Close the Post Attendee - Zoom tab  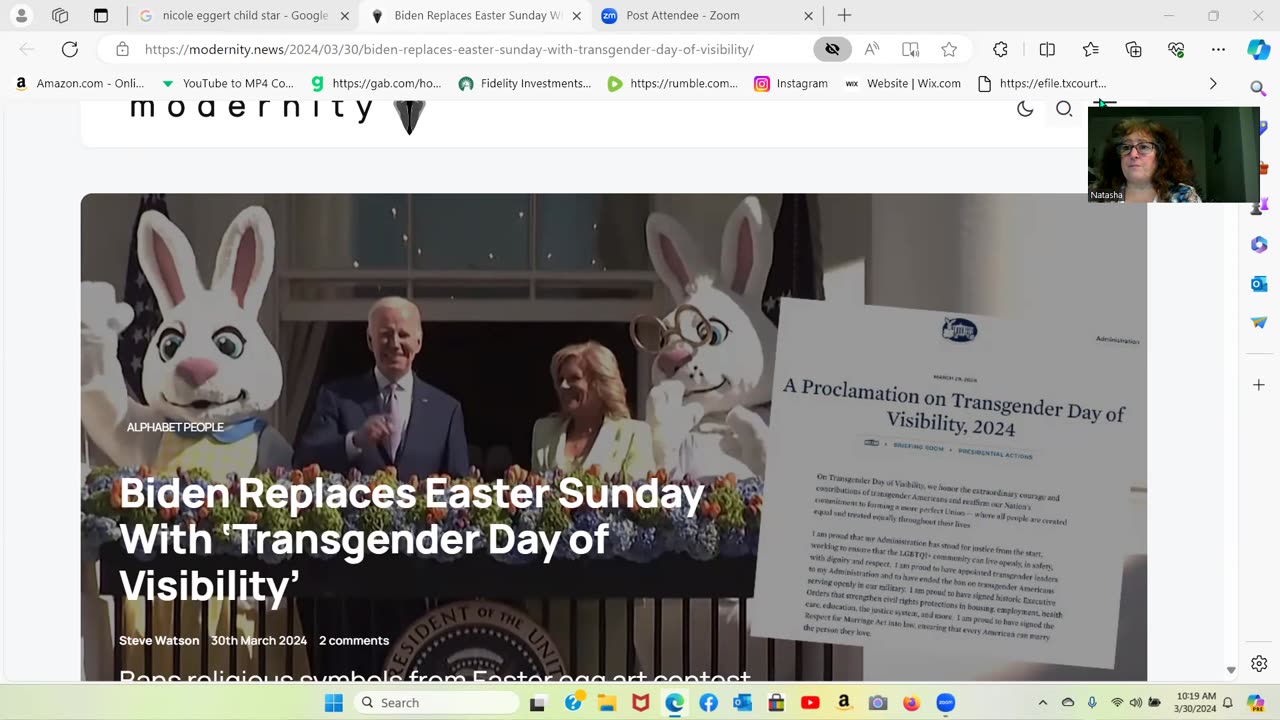point(809,16)
